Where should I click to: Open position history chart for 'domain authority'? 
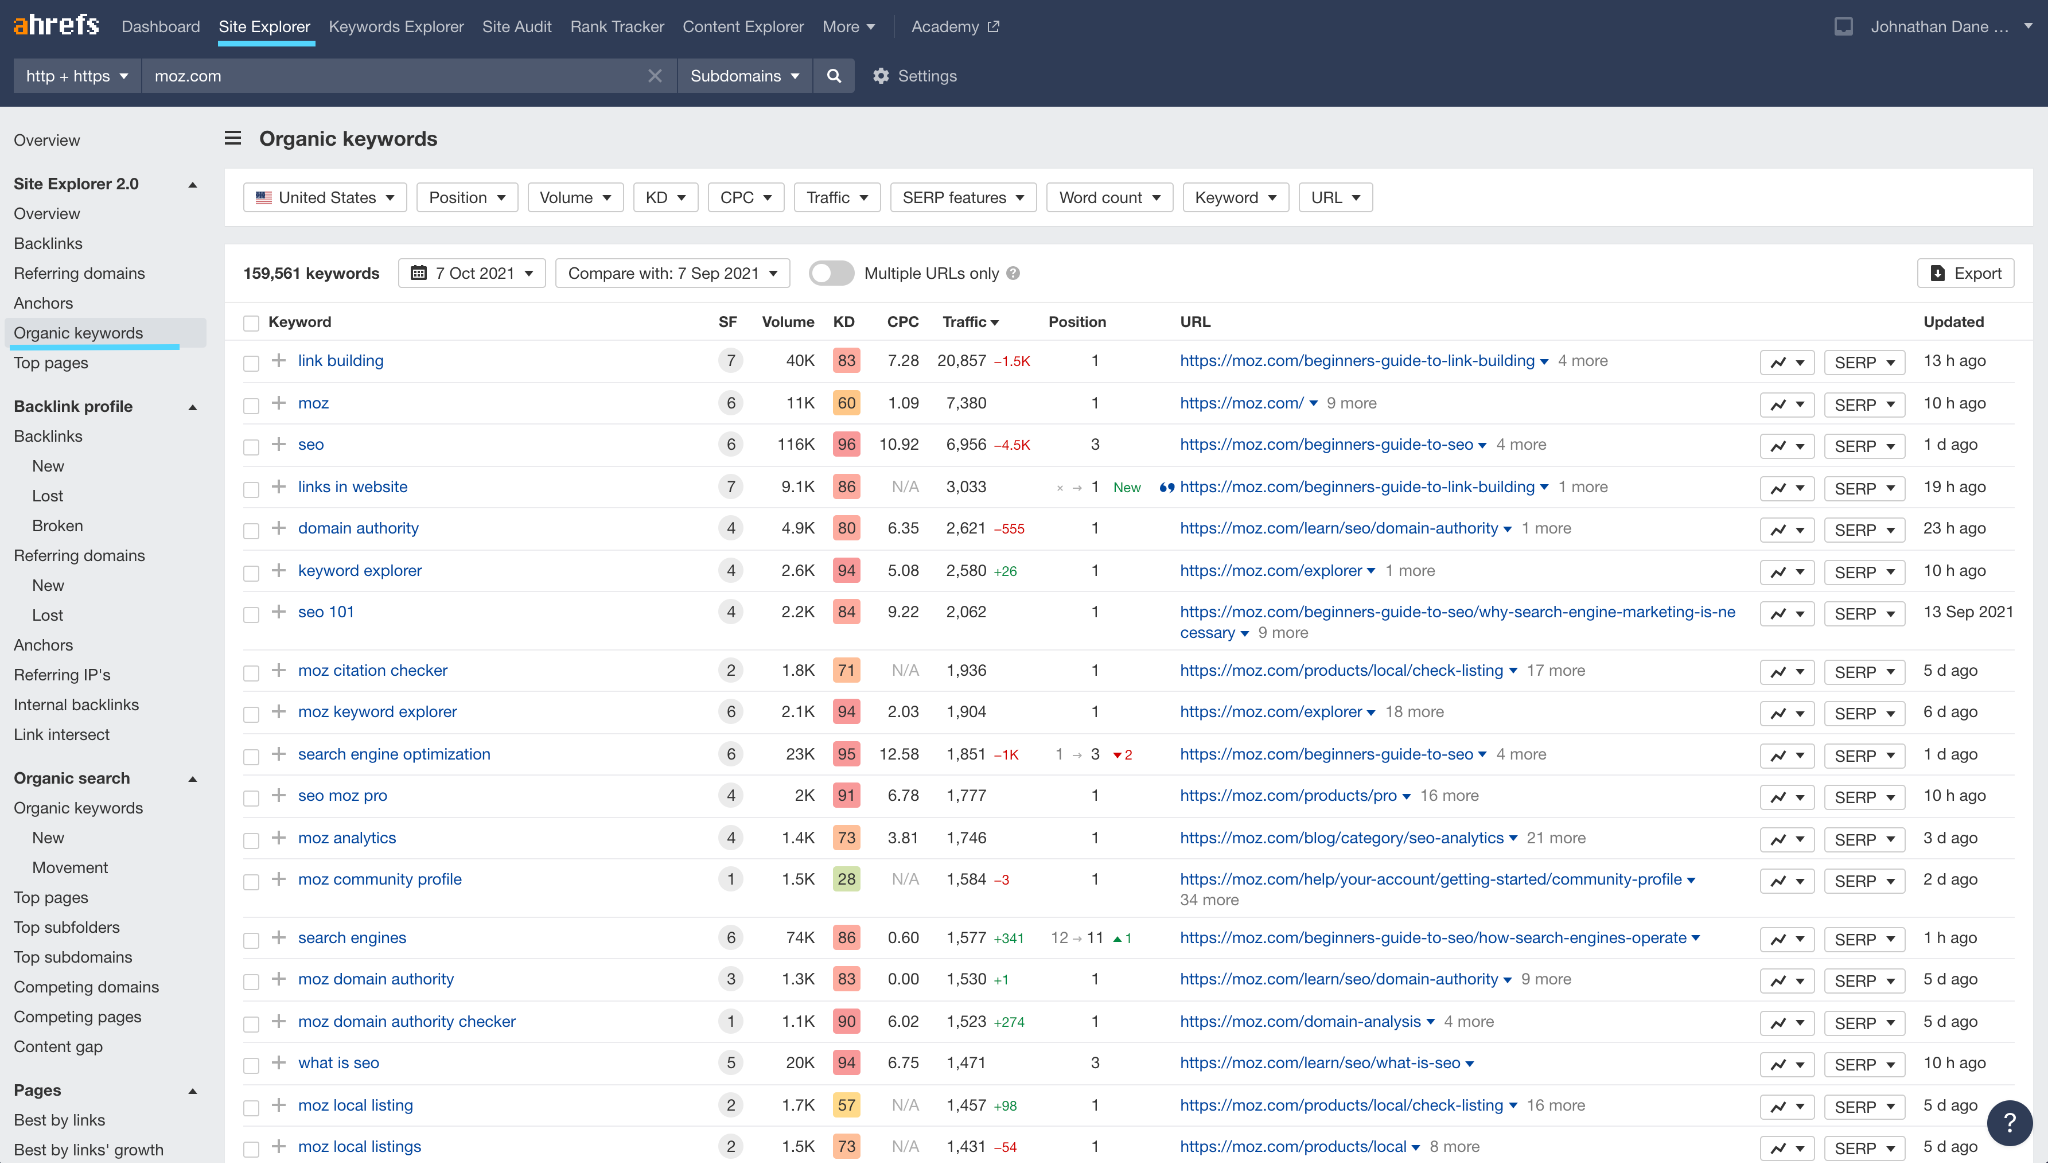pyautogui.click(x=1787, y=530)
